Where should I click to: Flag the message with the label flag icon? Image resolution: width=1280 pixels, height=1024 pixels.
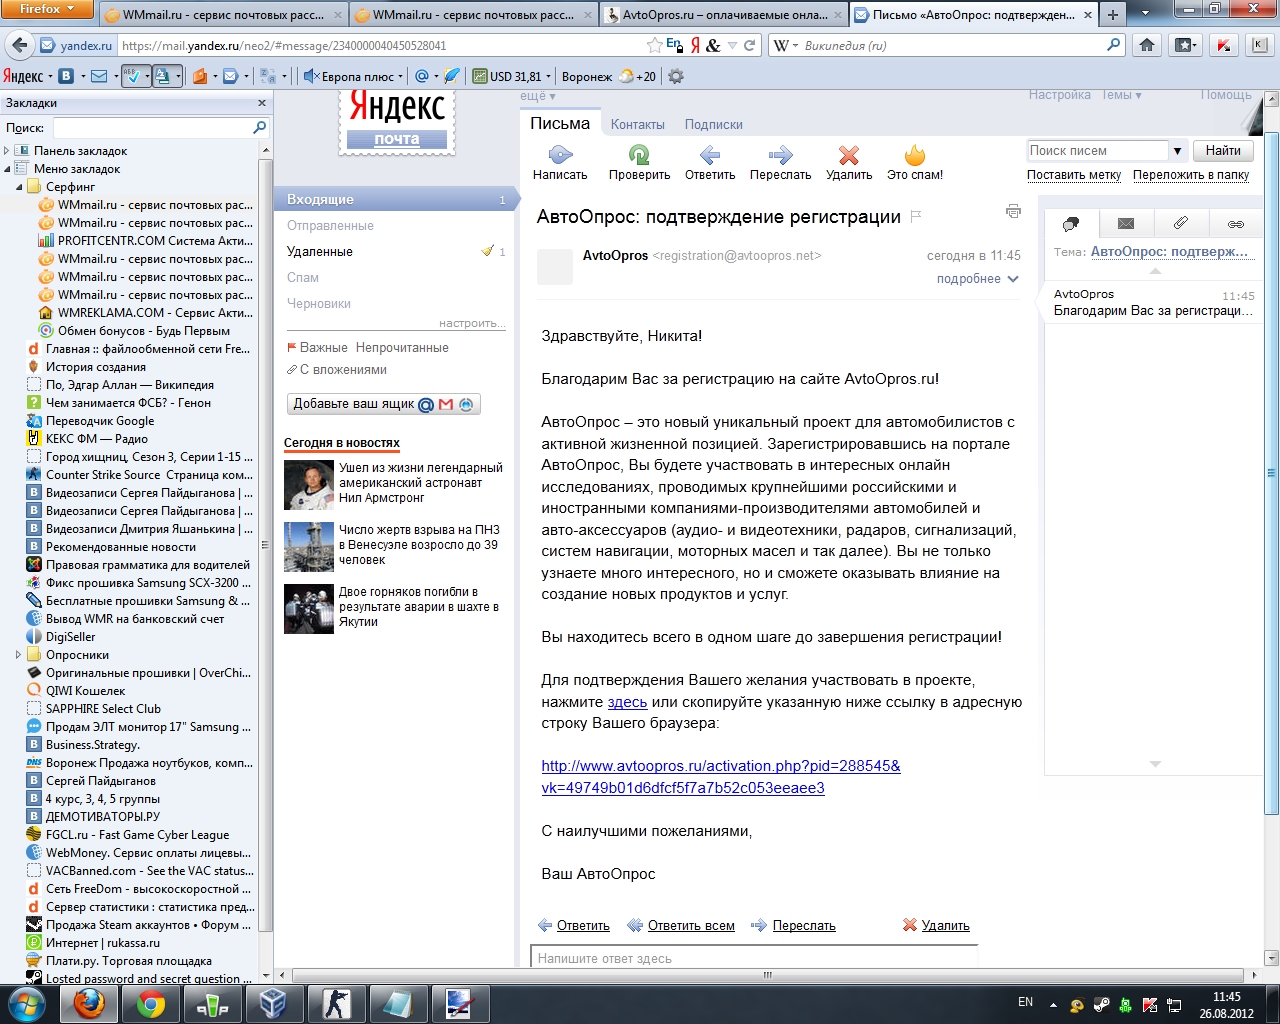916,217
